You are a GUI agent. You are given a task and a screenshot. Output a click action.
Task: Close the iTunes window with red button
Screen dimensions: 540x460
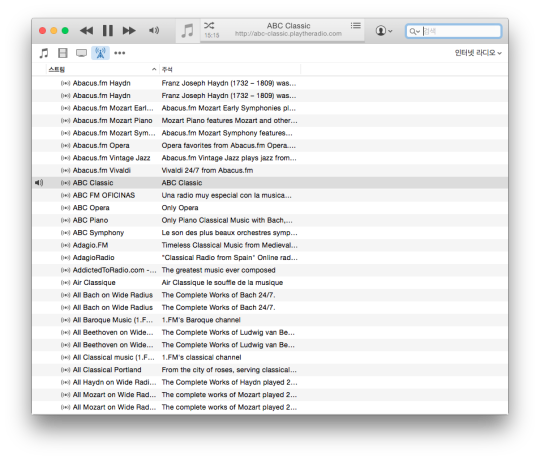coord(42,31)
